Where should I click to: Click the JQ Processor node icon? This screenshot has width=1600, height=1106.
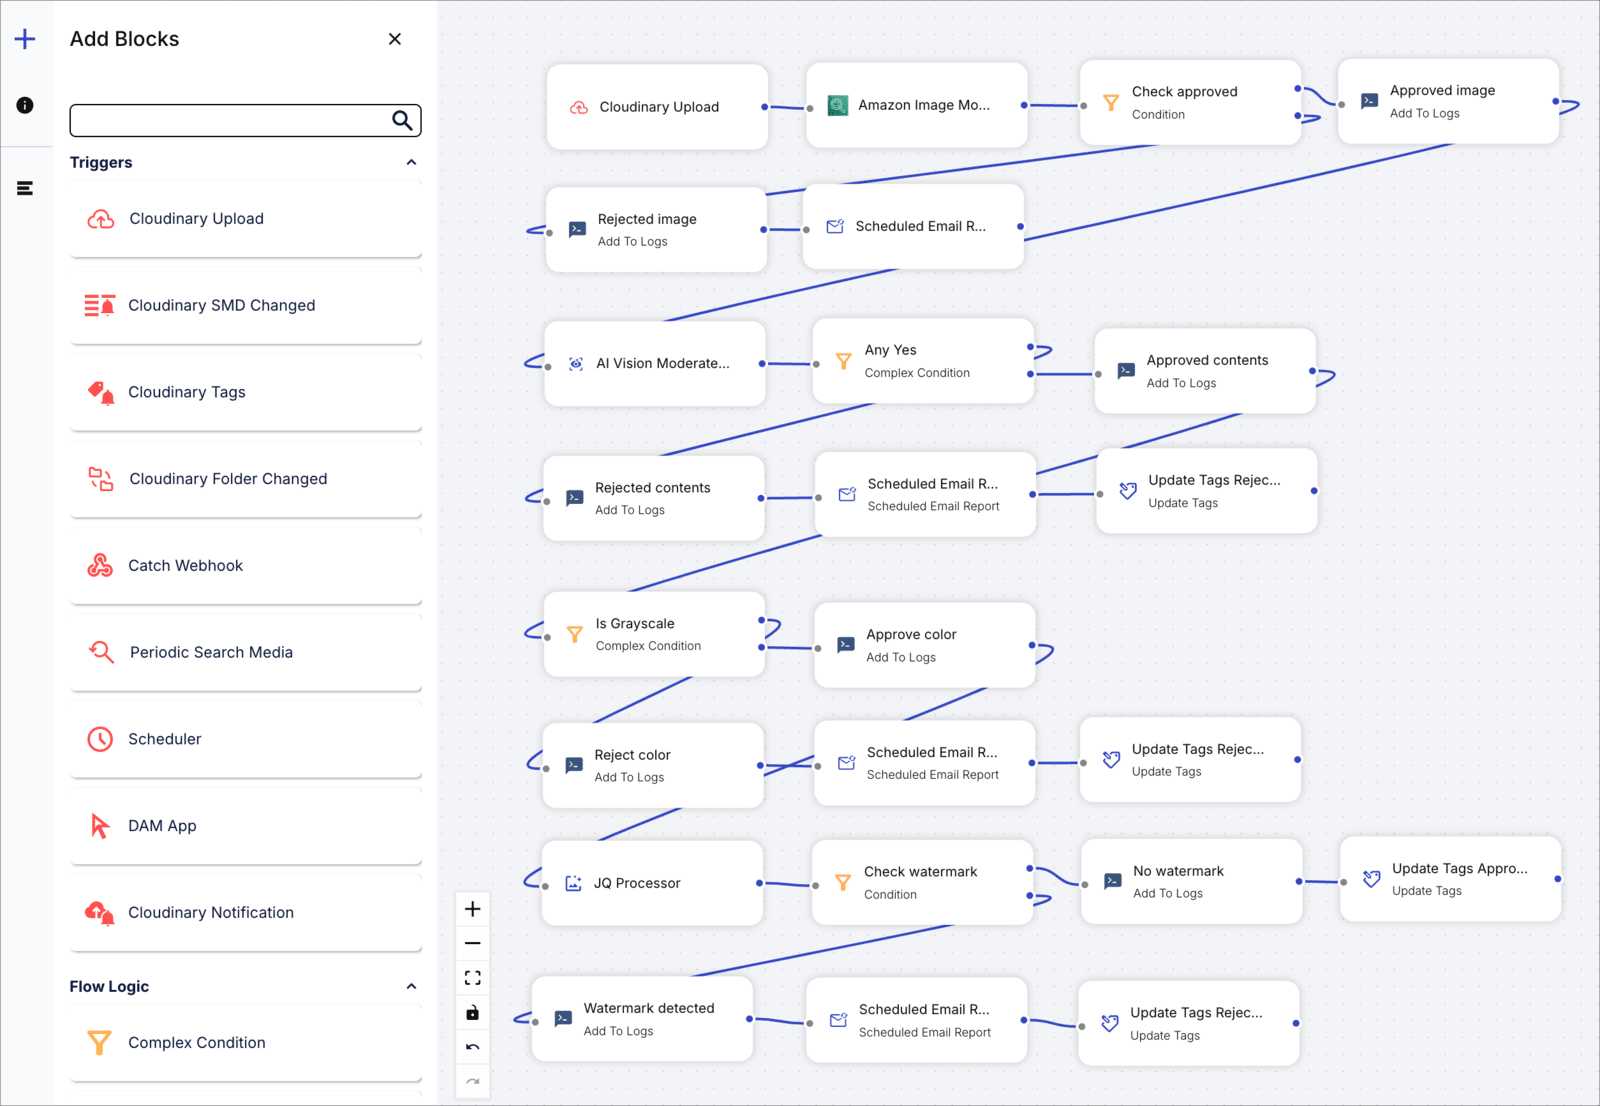pos(574,883)
